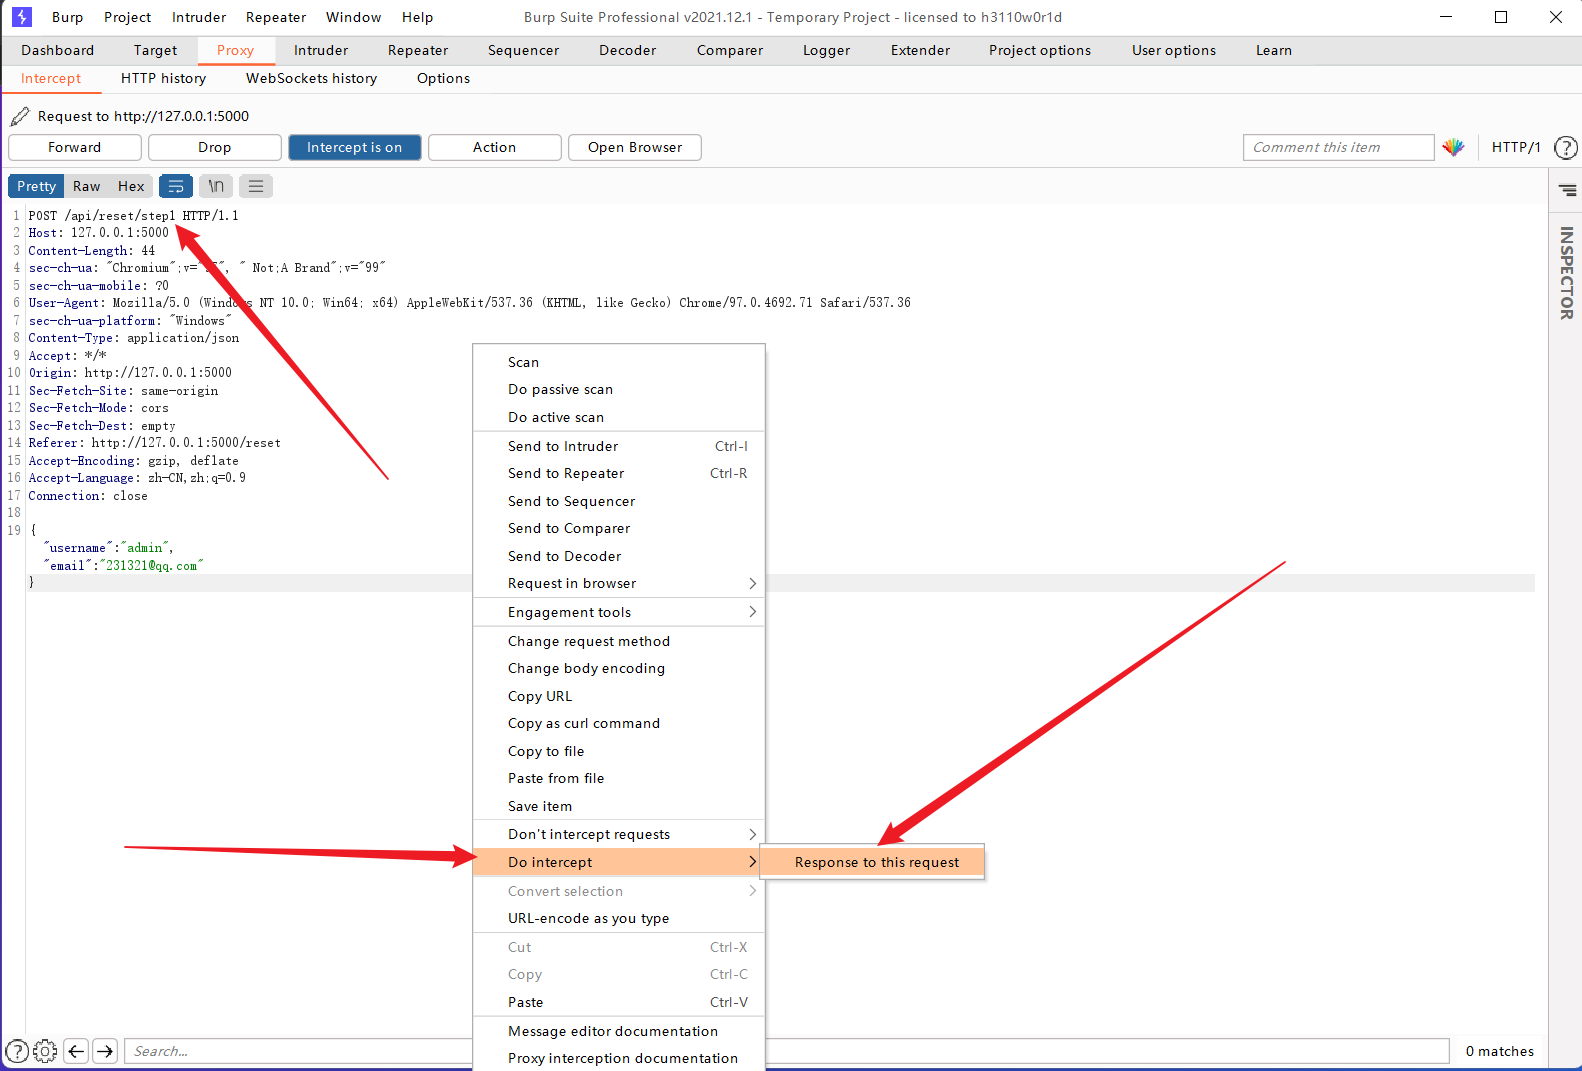This screenshot has width=1582, height=1071.
Task: Open the editor hamburger menu icon
Action: pos(256,186)
